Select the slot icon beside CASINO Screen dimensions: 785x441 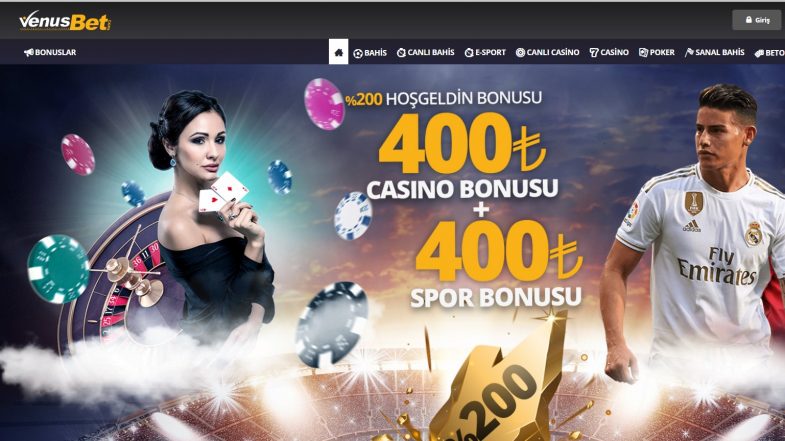click(x=594, y=53)
